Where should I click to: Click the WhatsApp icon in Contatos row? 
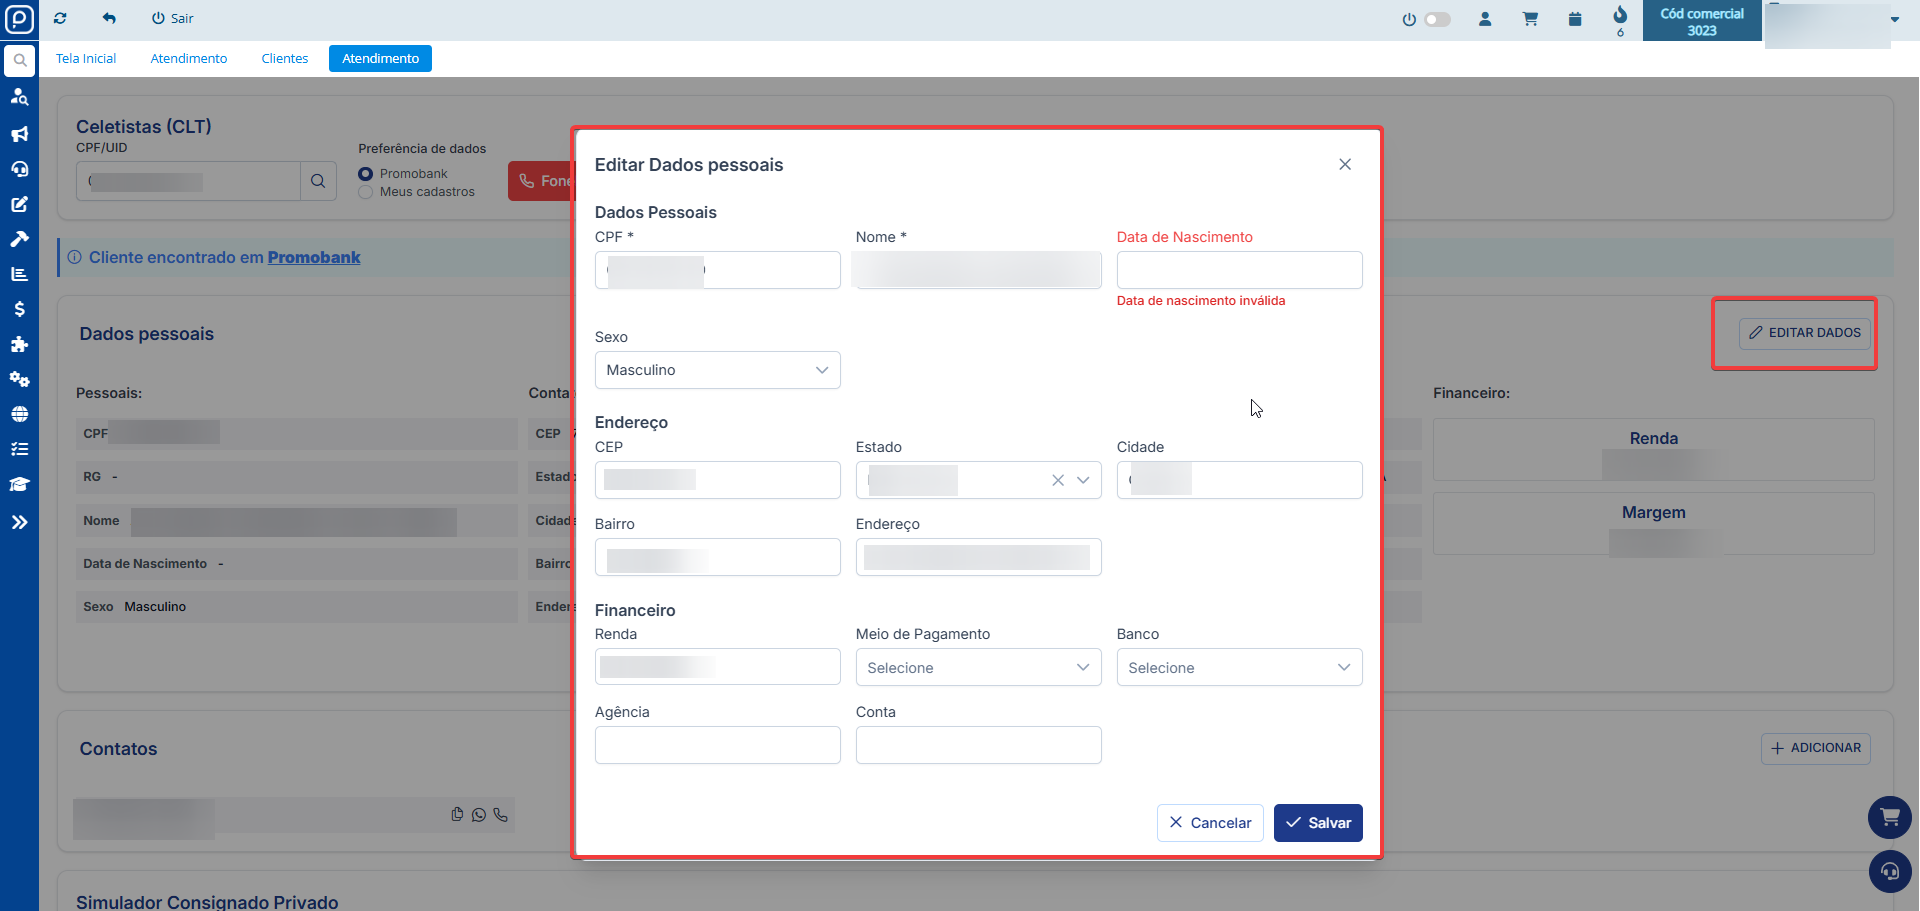[479, 815]
